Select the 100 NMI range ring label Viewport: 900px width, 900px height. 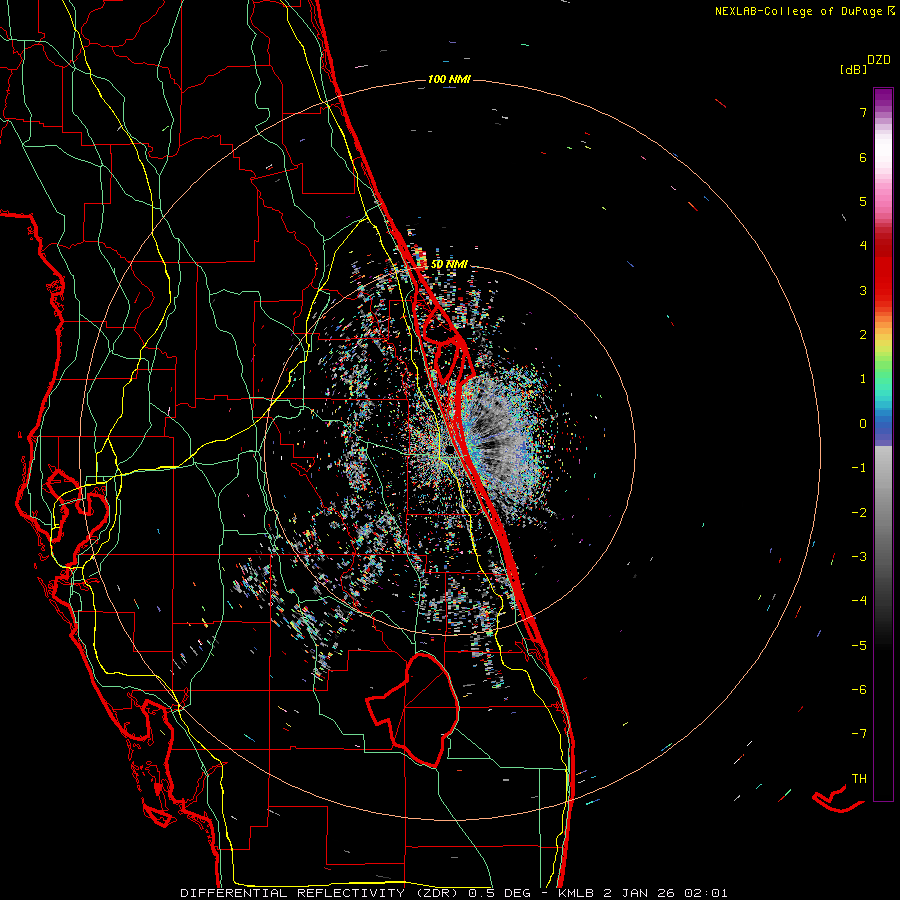(449, 79)
